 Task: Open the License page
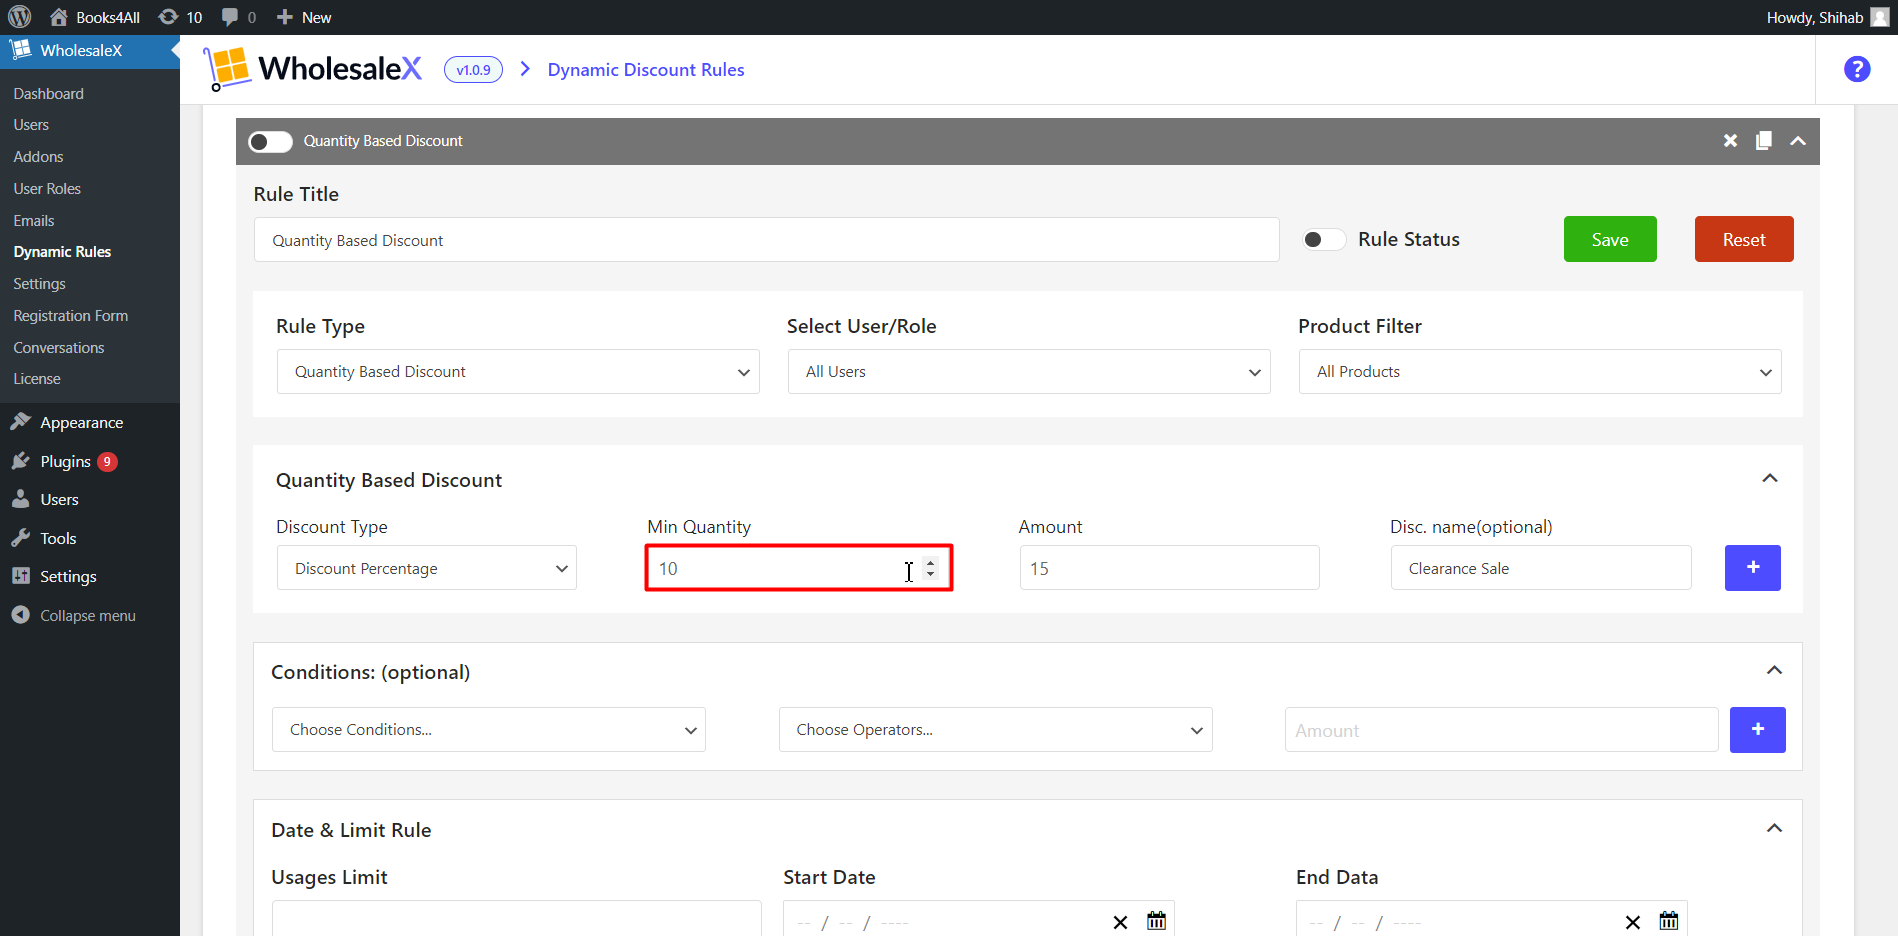point(37,379)
